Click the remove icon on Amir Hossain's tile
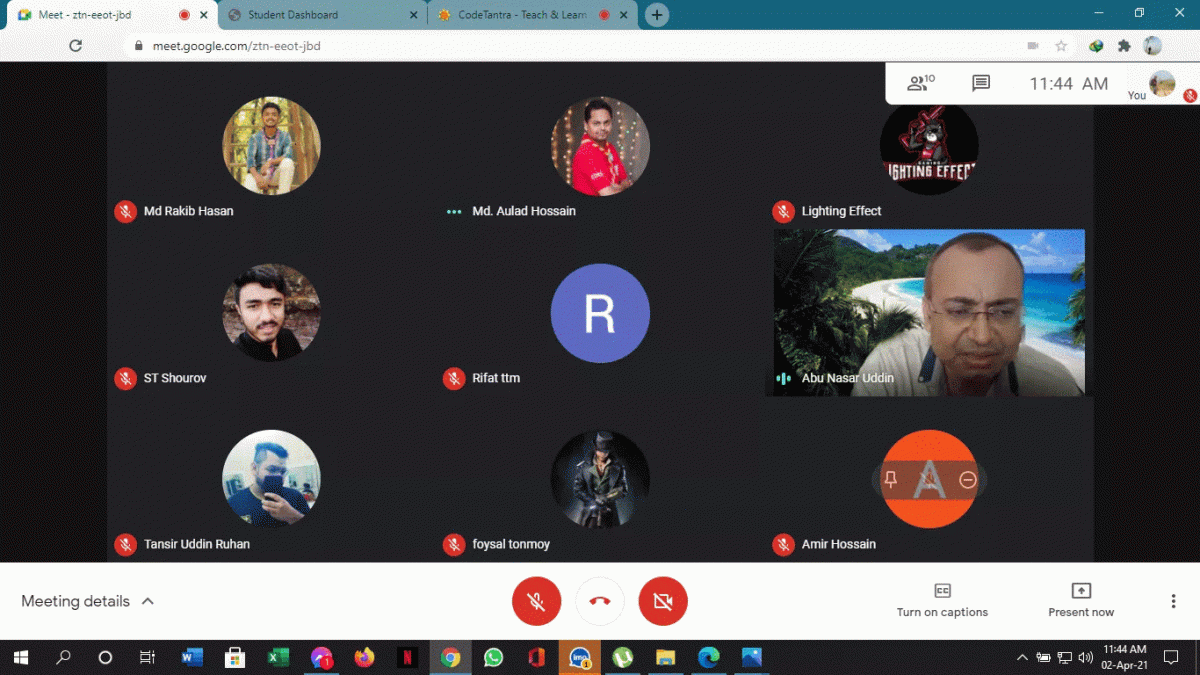Image resolution: width=1200 pixels, height=675 pixels. (x=966, y=480)
